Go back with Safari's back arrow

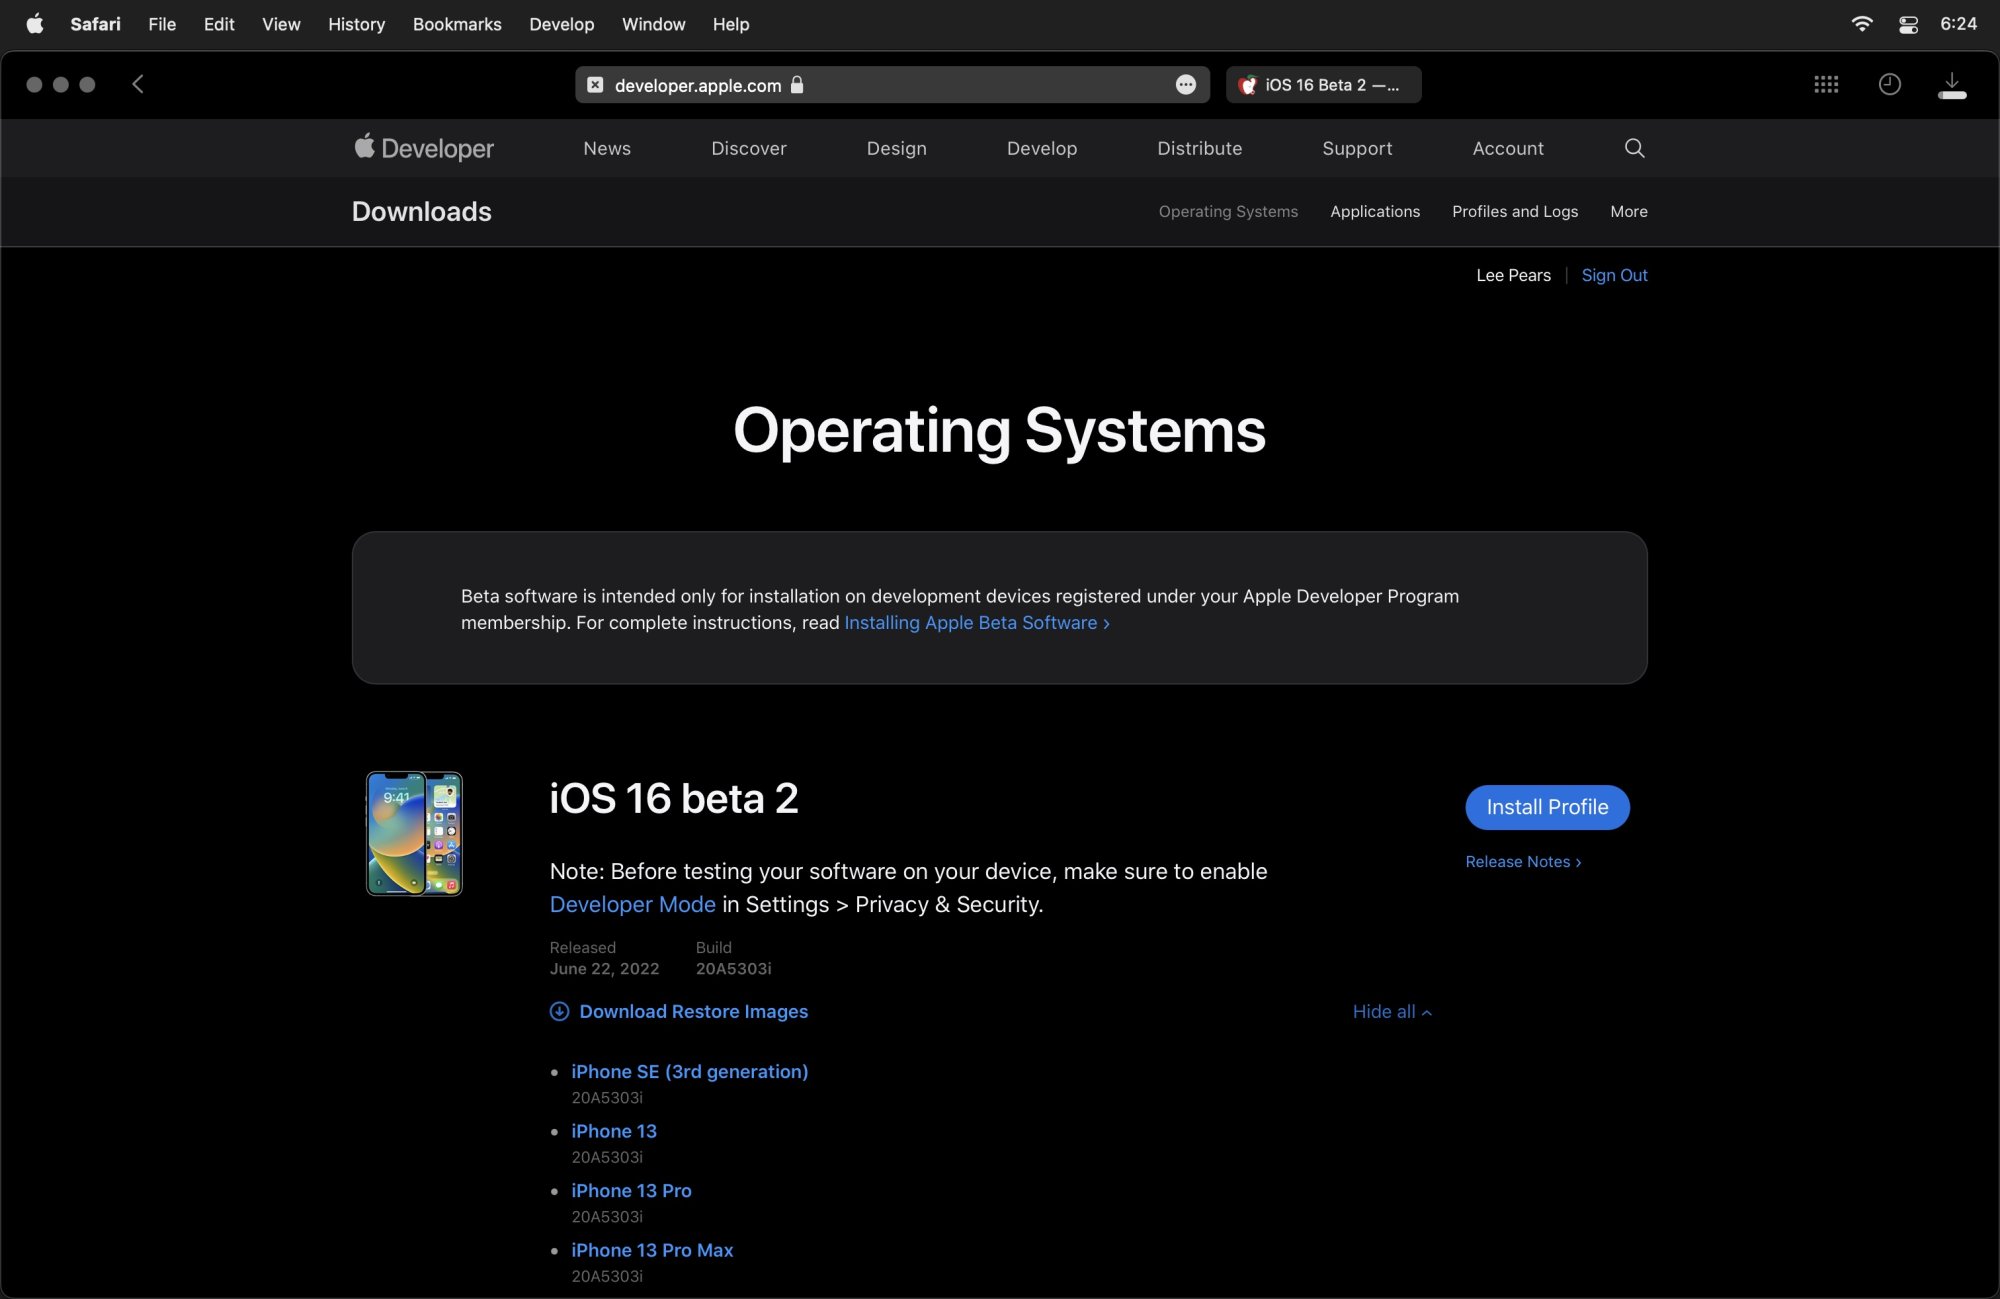pos(138,84)
